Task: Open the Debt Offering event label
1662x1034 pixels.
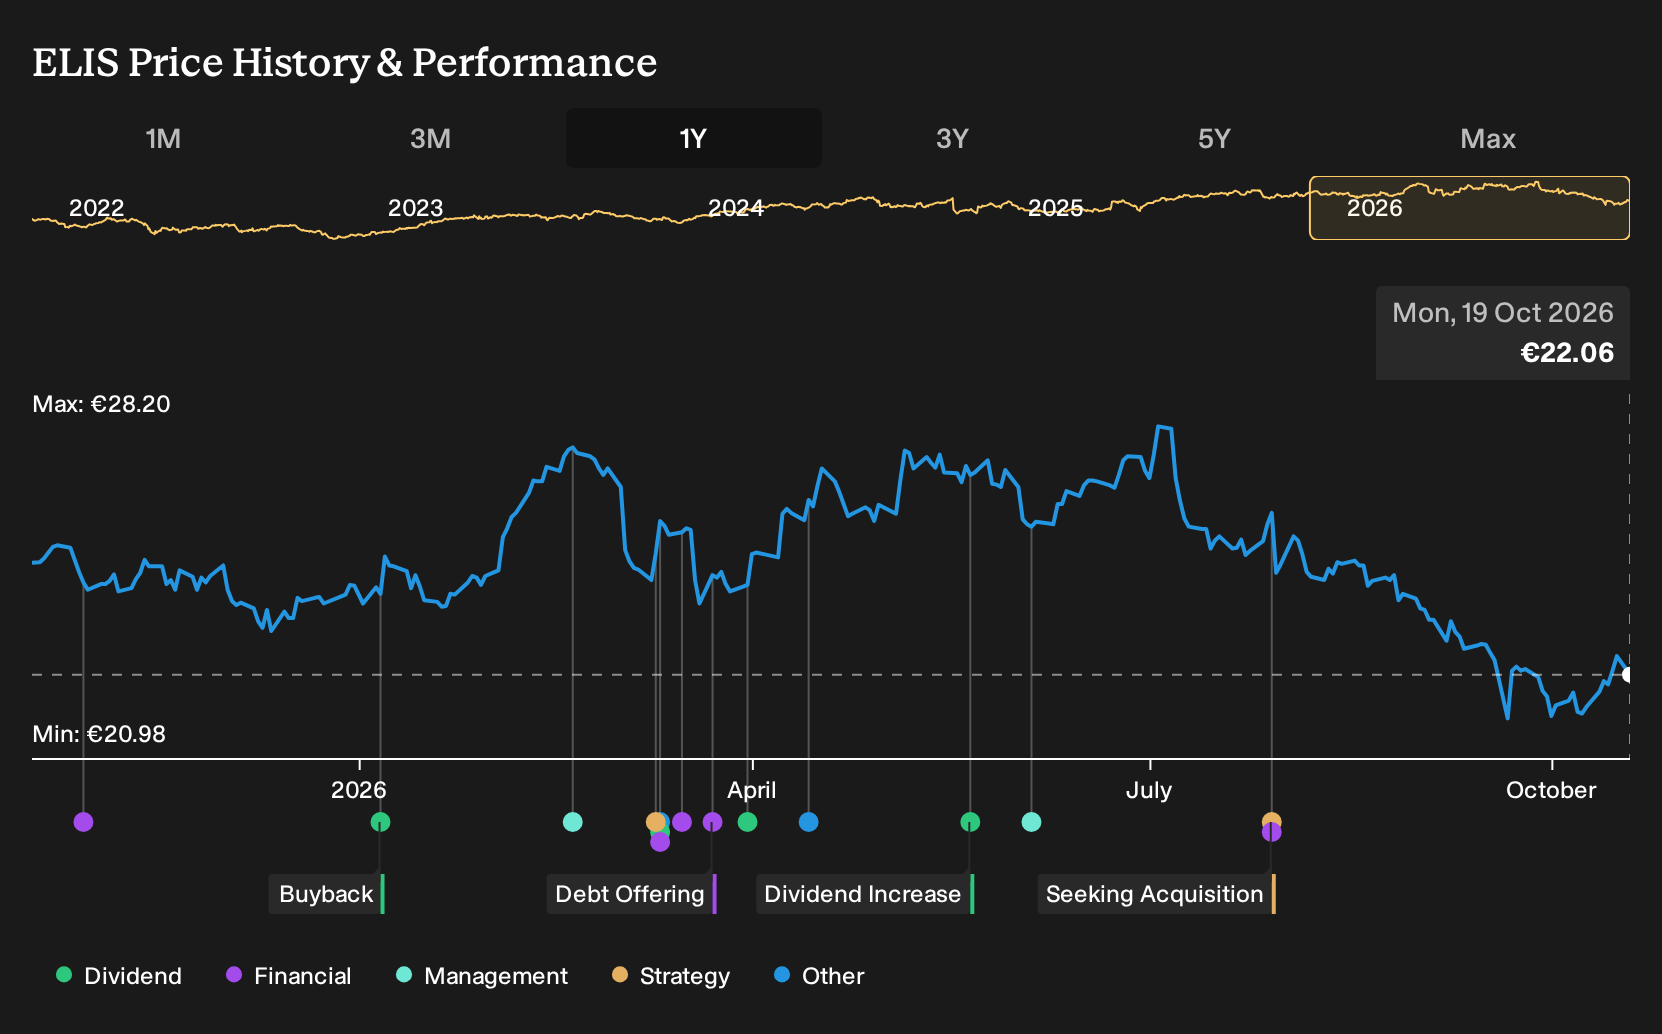Action: pos(631,894)
